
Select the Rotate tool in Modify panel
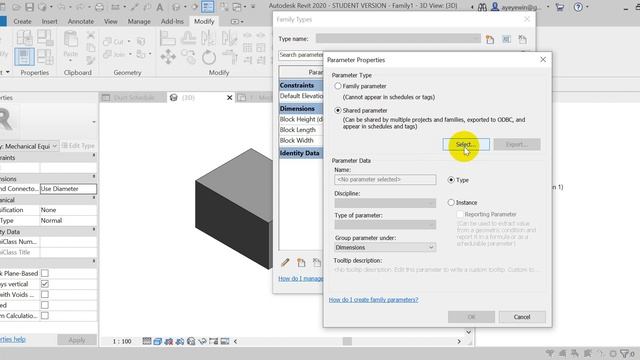tap(209, 57)
